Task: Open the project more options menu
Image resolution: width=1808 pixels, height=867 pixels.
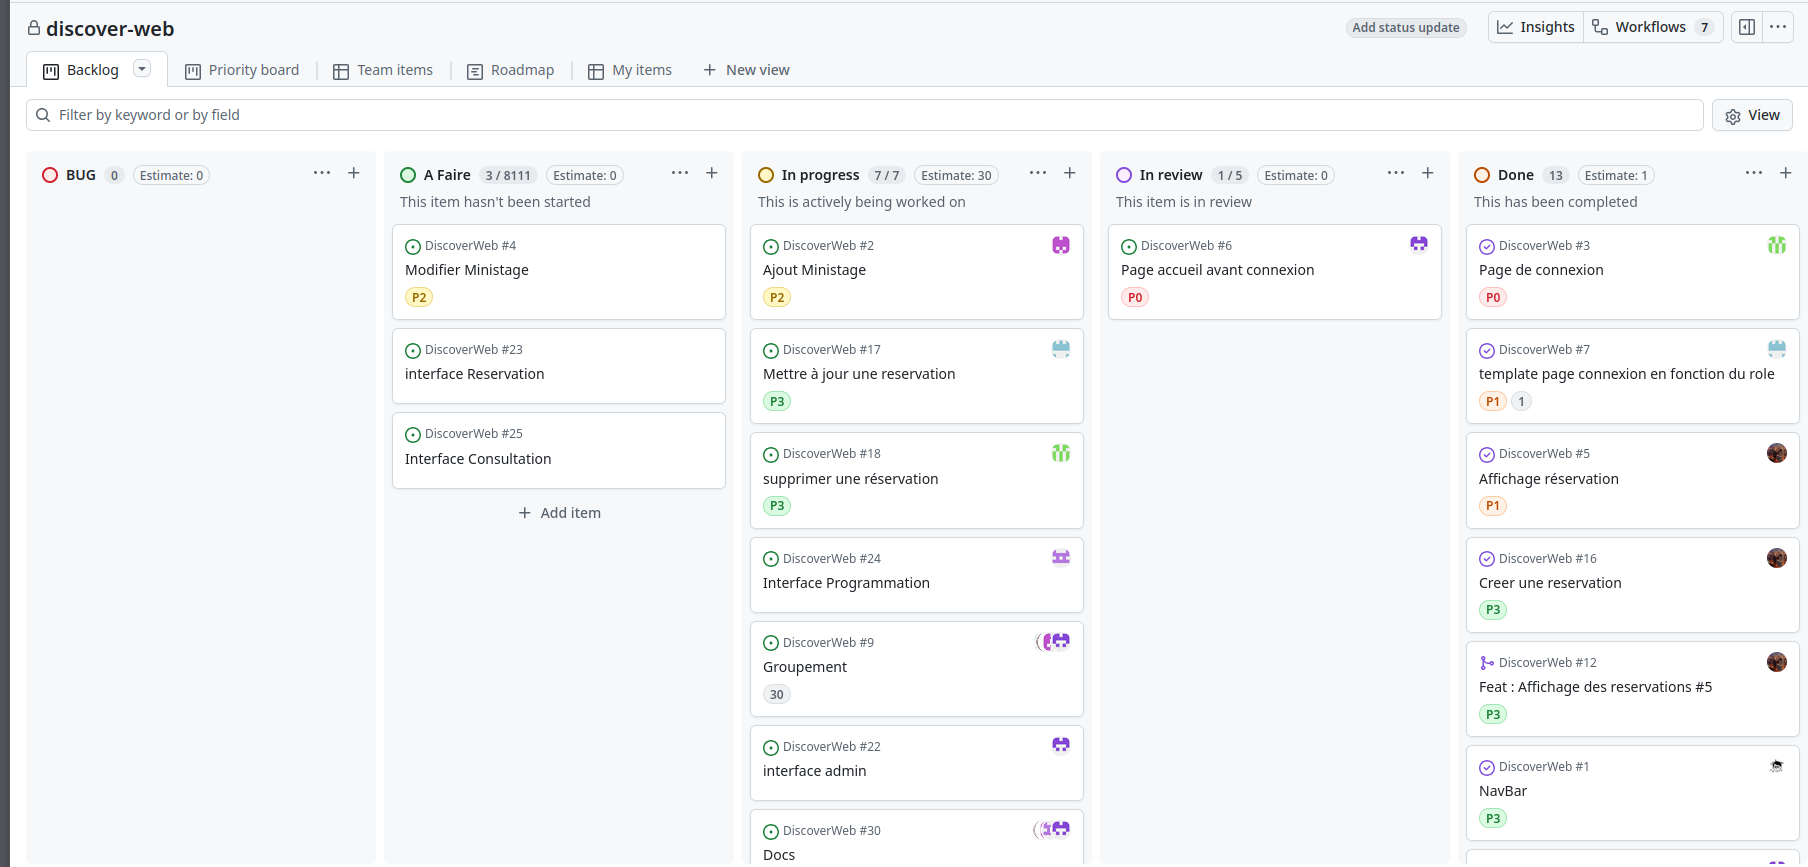Action: (1778, 27)
